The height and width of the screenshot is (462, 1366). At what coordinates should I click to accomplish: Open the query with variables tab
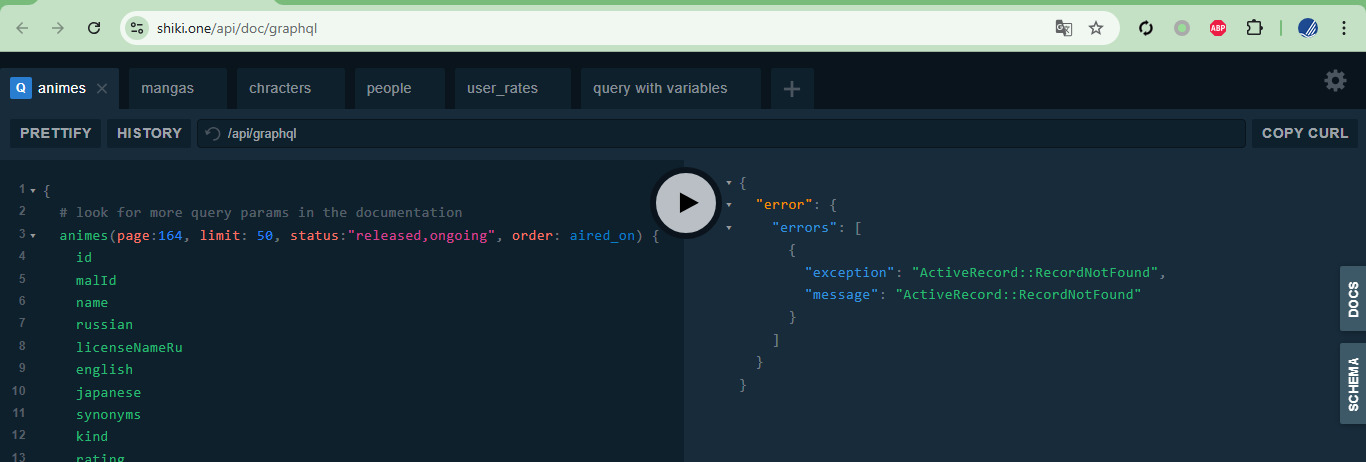[660, 88]
